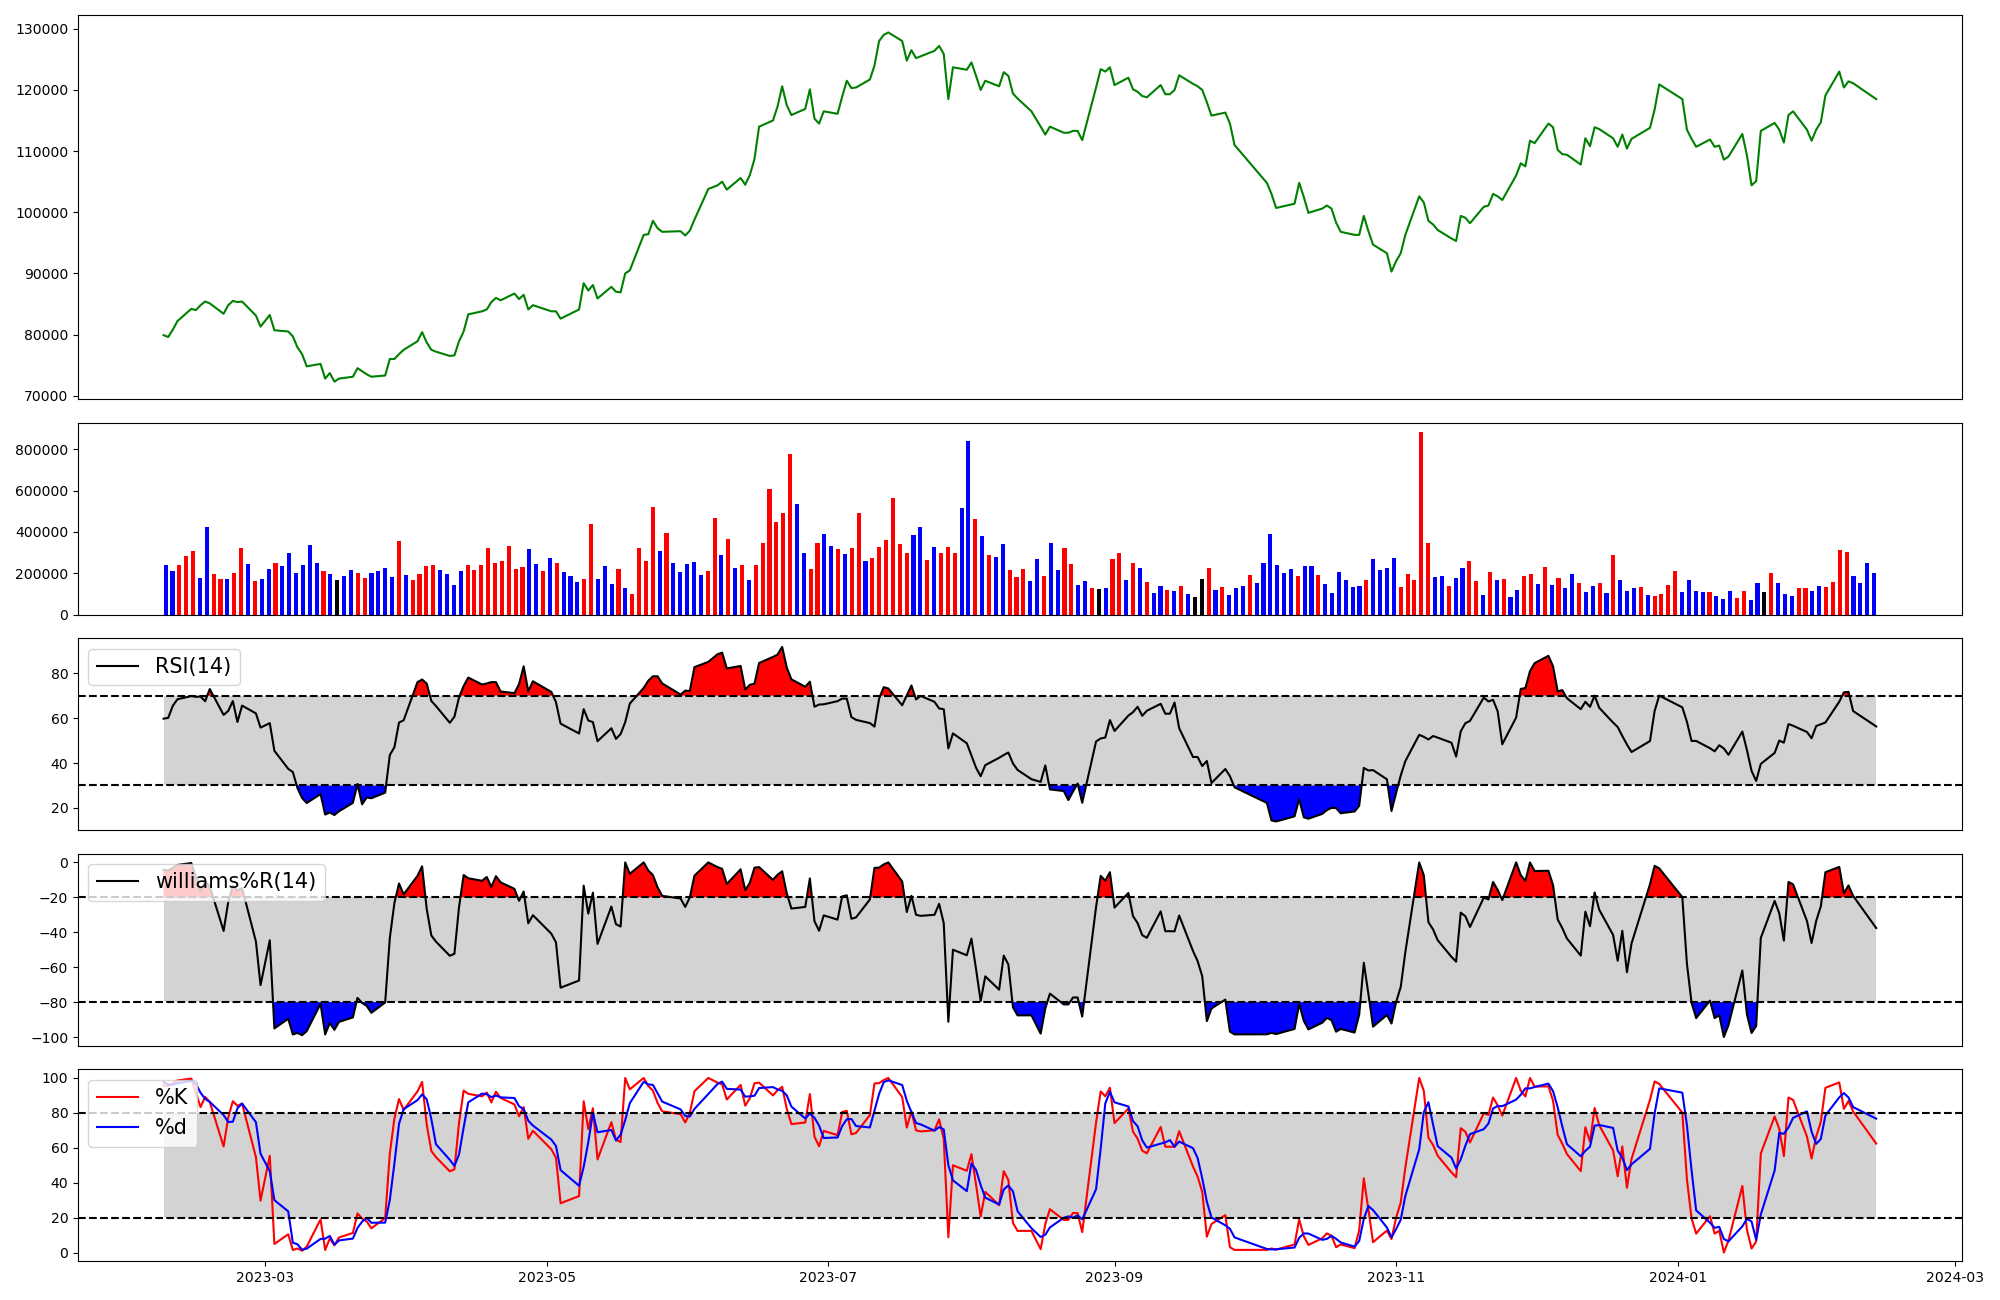This screenshot has height=1300, width=2000.
Task: Click the 130000 price axis tick label
Action: [x=42, y=29]
